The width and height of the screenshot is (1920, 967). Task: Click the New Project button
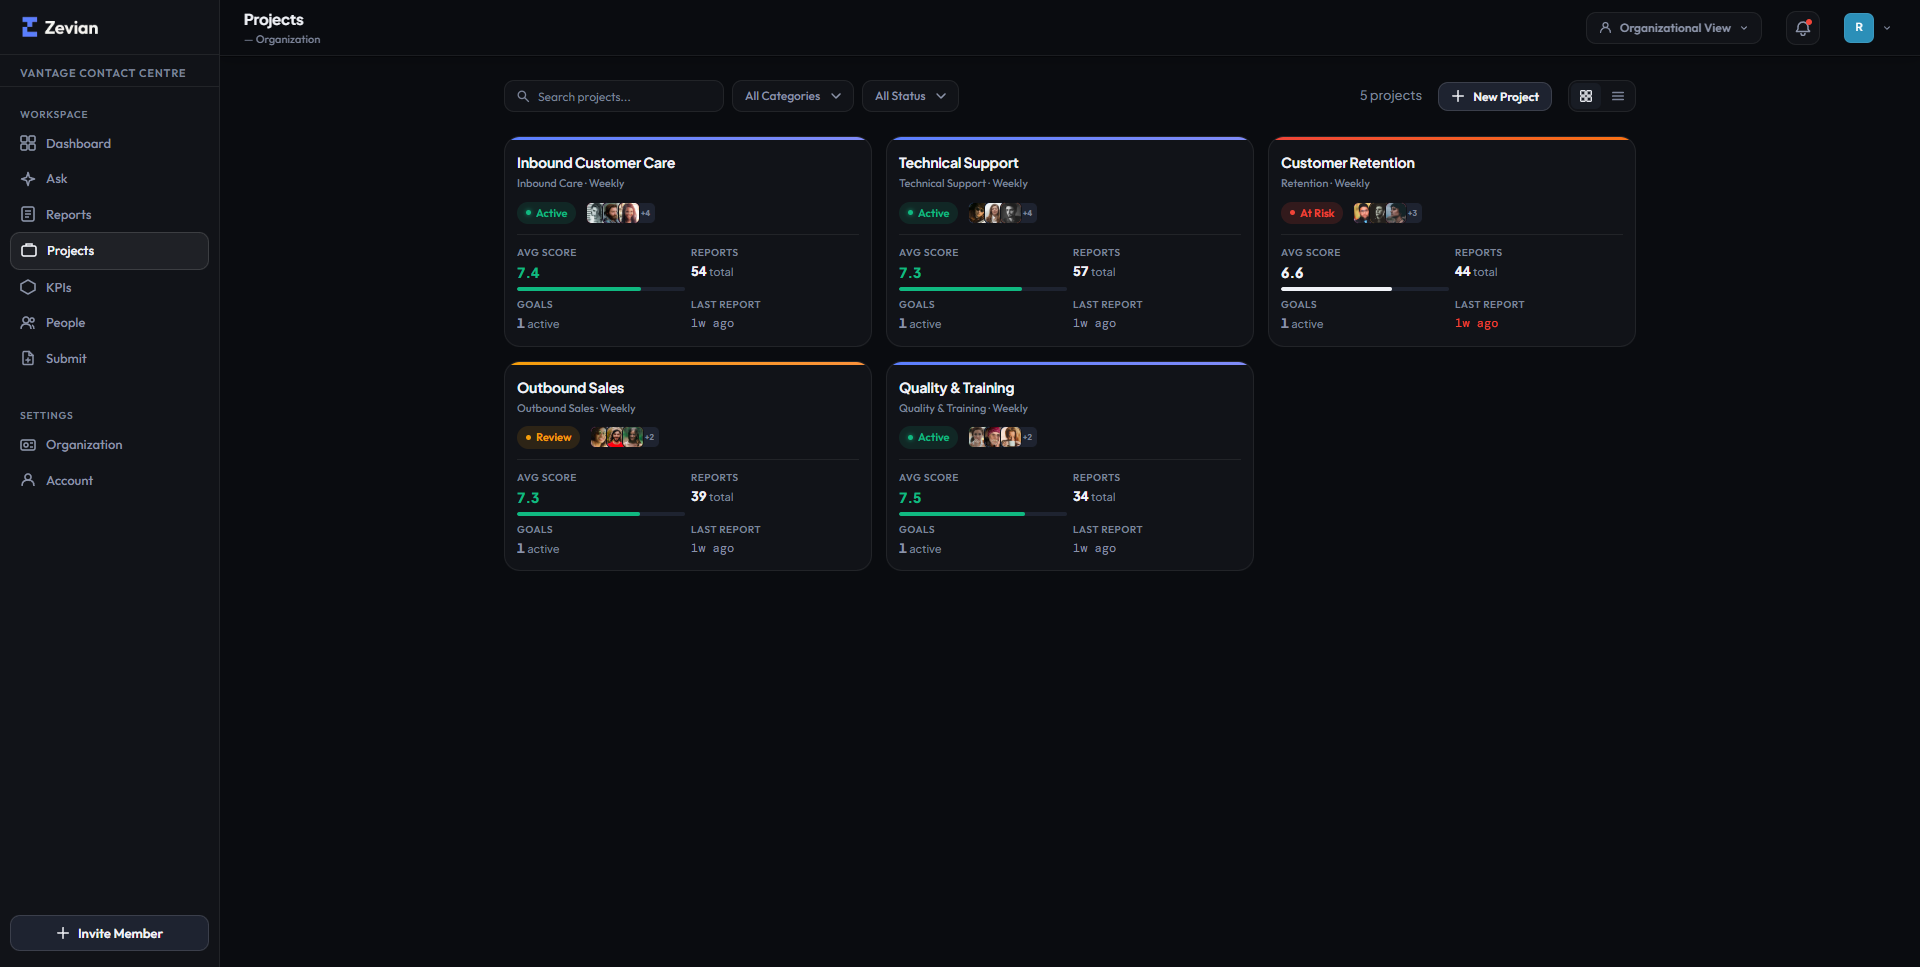1495,96
